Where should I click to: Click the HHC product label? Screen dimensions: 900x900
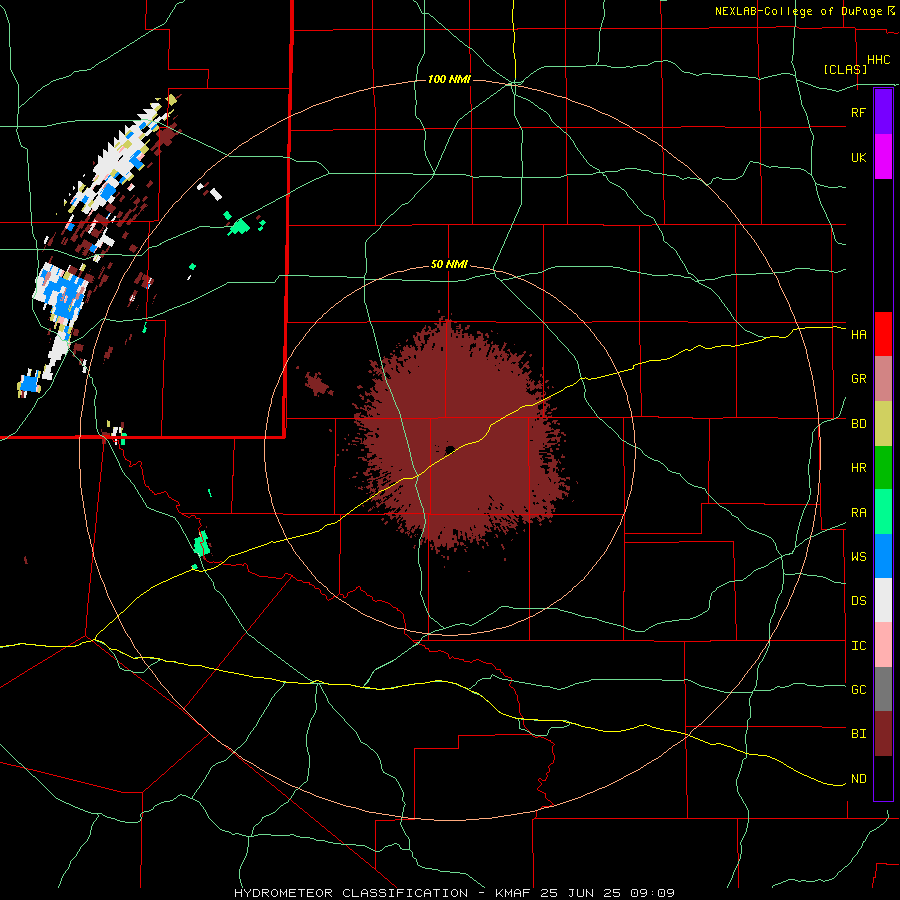(x=878, y=60)
